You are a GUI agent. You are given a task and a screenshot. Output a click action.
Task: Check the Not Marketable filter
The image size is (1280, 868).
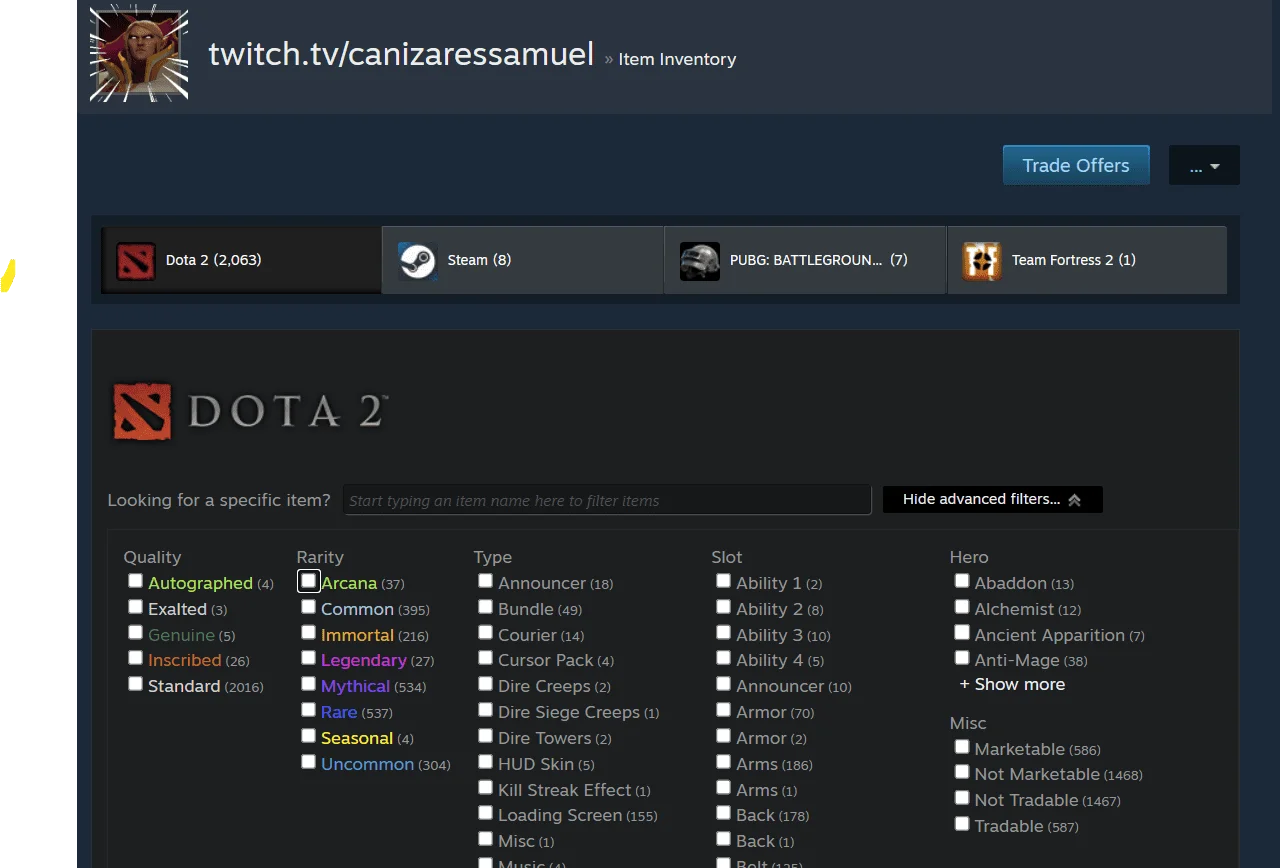coord(961,772)
